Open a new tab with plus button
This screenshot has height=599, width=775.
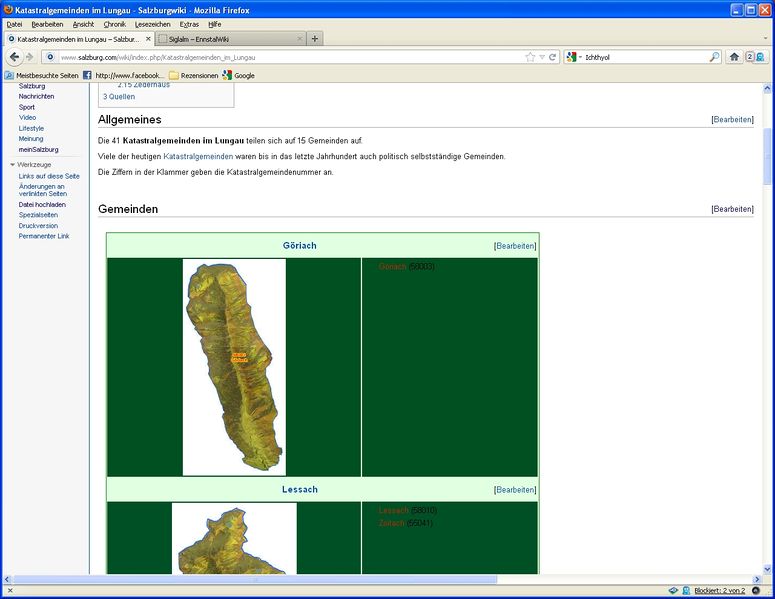(315, 39)
